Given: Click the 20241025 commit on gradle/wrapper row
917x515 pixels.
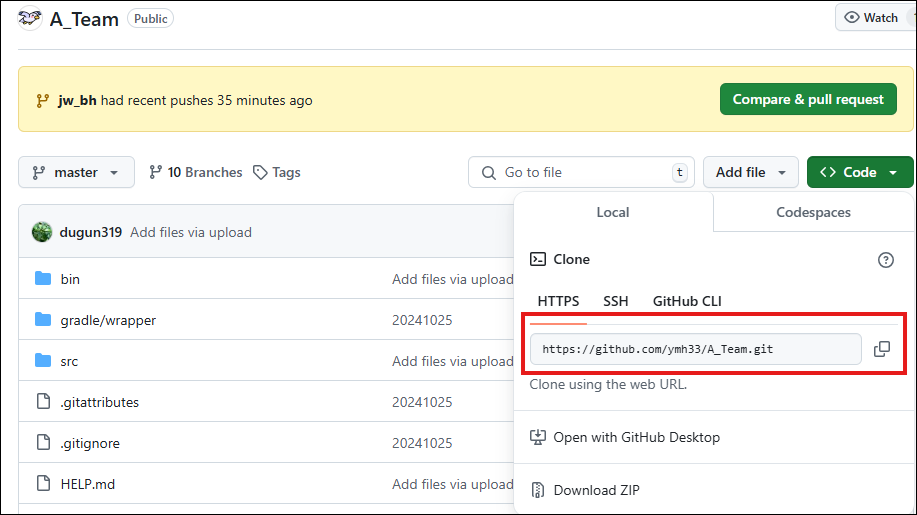Looking at the screenshot, I should 422,320.
